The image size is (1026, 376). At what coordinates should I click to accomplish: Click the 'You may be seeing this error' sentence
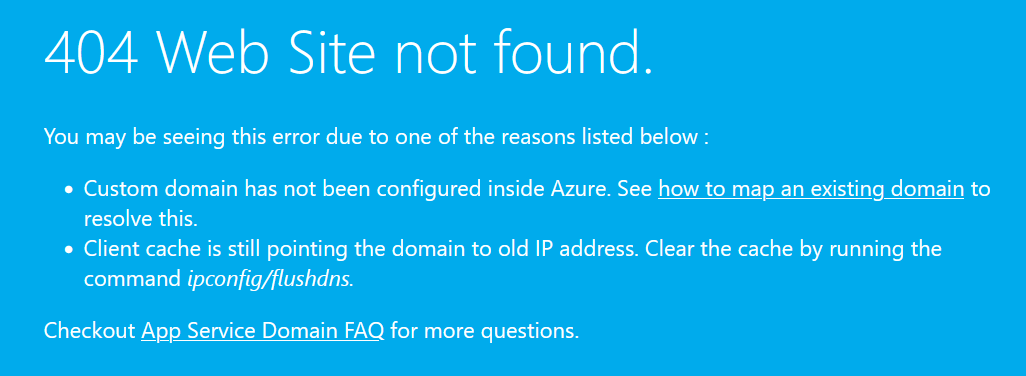(376, 137)
